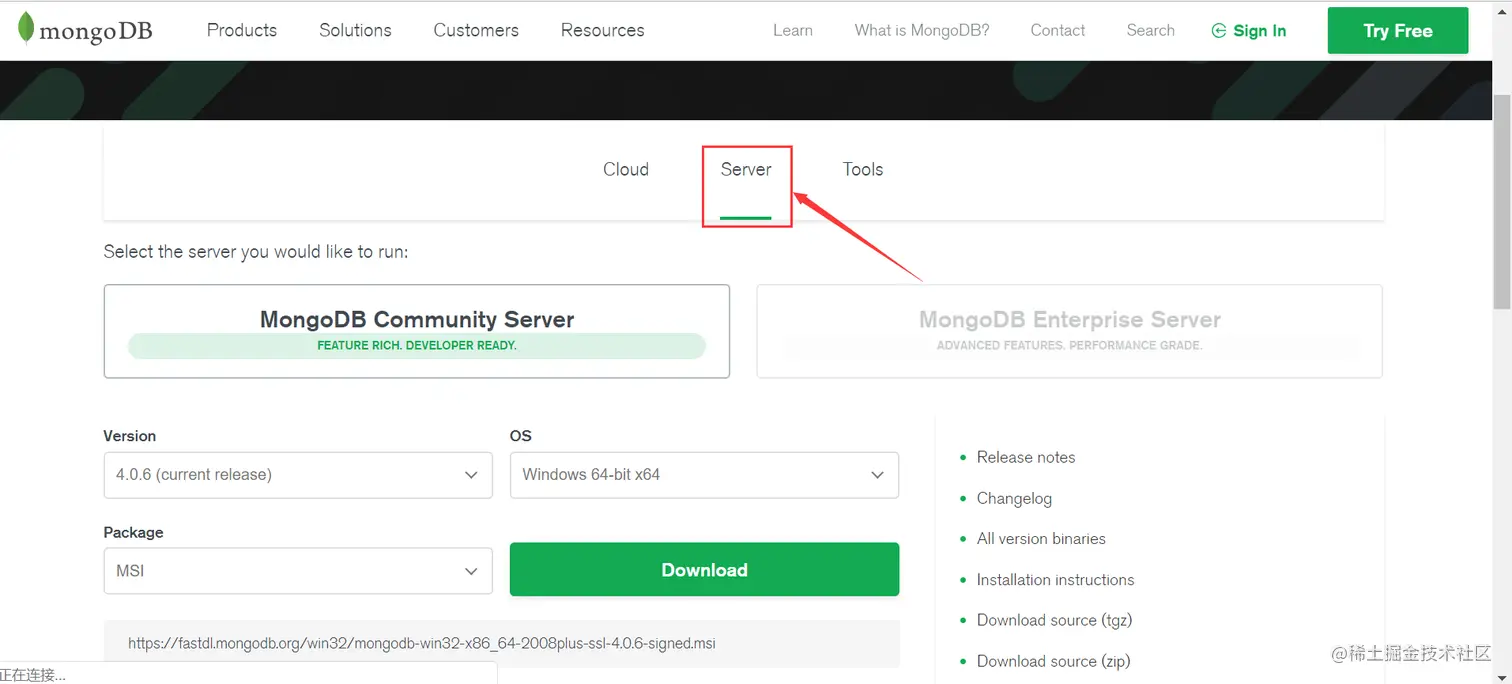Select MongoDB Community Server card
Viewport: 1512px width, 684px height.
[x=417, y=331]
